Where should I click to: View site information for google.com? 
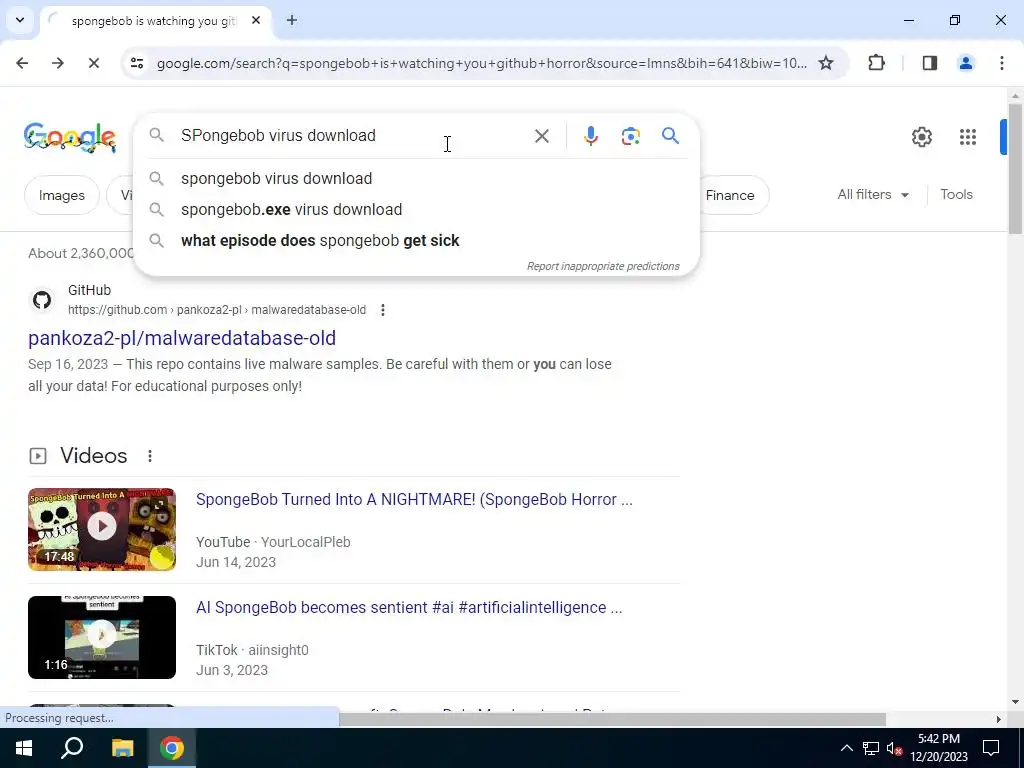coord(136,63)
